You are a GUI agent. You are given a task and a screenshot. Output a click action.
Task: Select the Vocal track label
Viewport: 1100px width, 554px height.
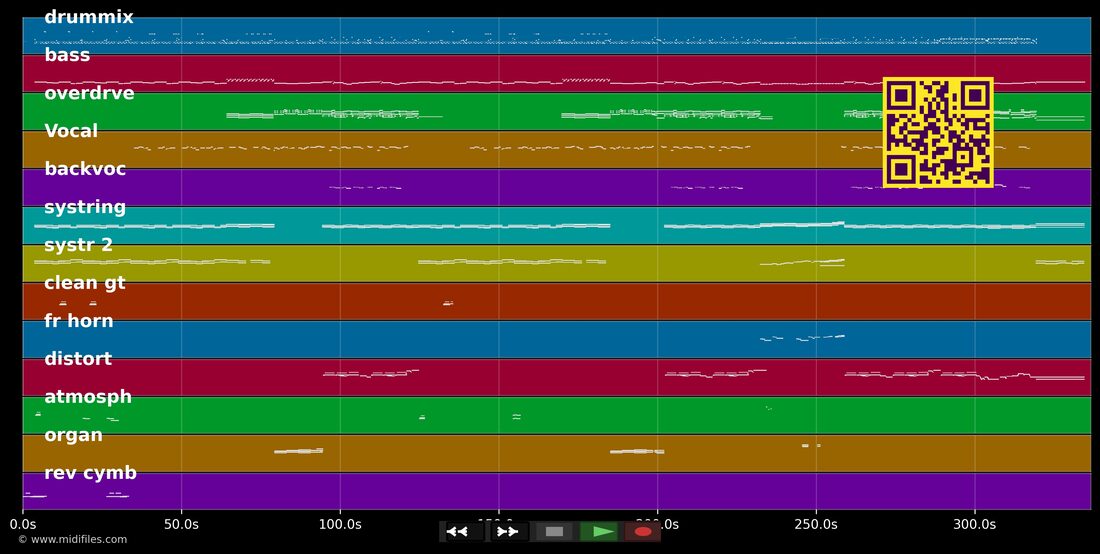coord(71,131)
